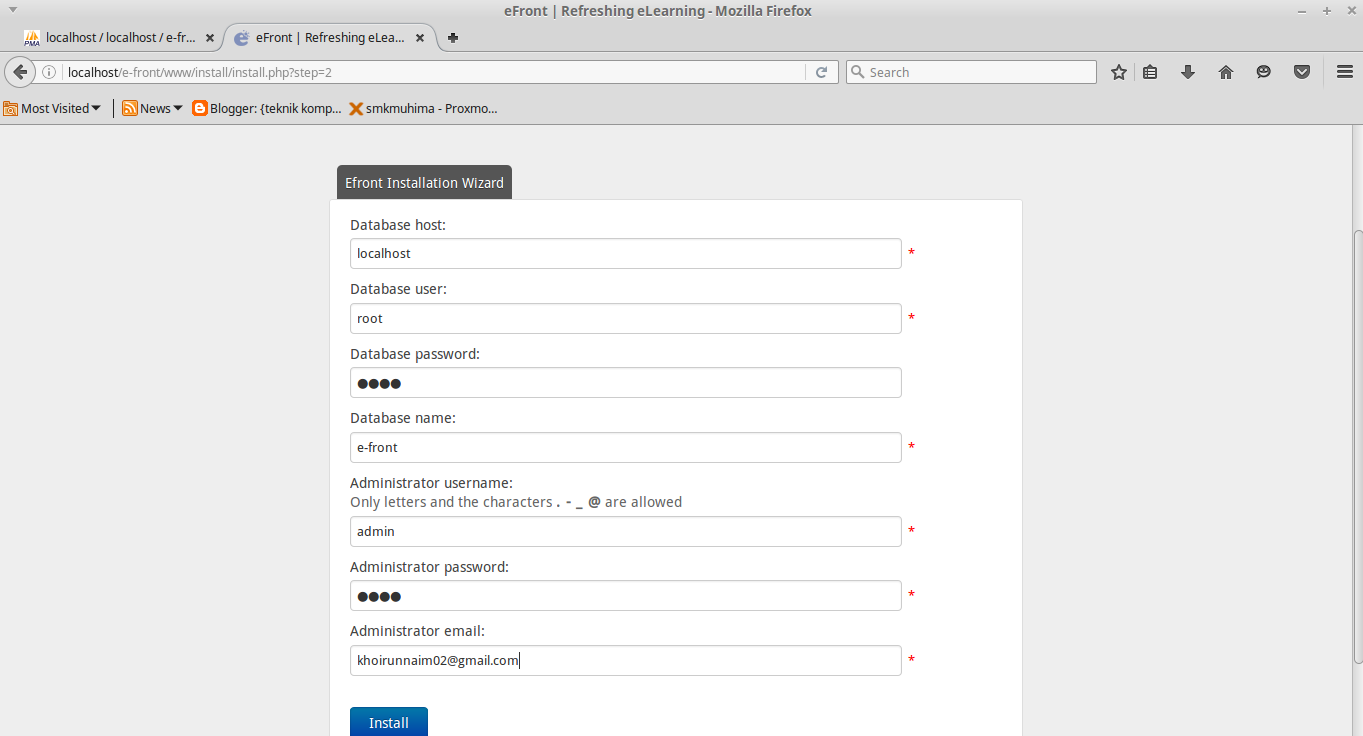Focus the Administrator username field
The width and height of the screenshot is (1363, 736).
click(x=626, y=531)
